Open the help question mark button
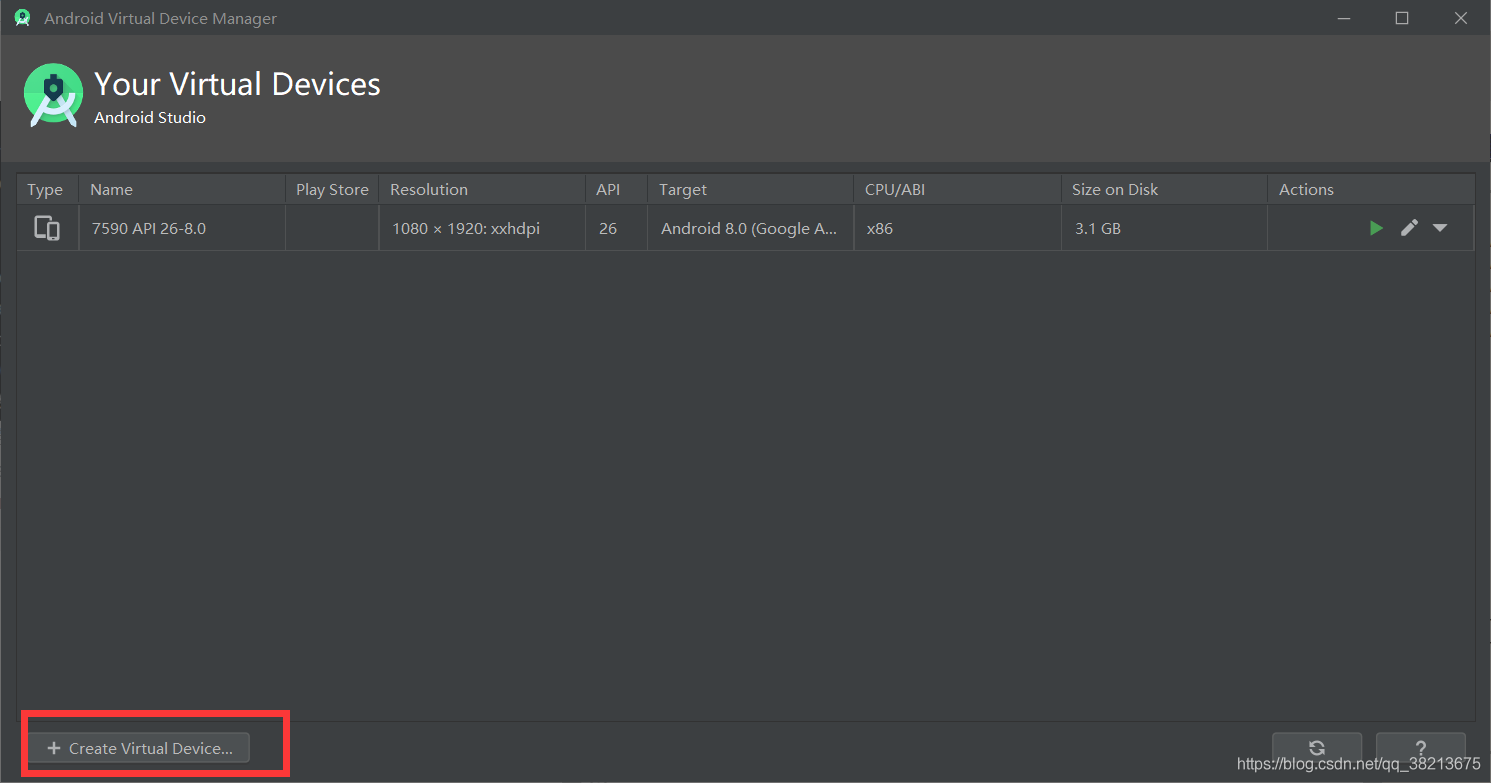The width and height of the screenshot is (1491, 783). (1421, 748)
